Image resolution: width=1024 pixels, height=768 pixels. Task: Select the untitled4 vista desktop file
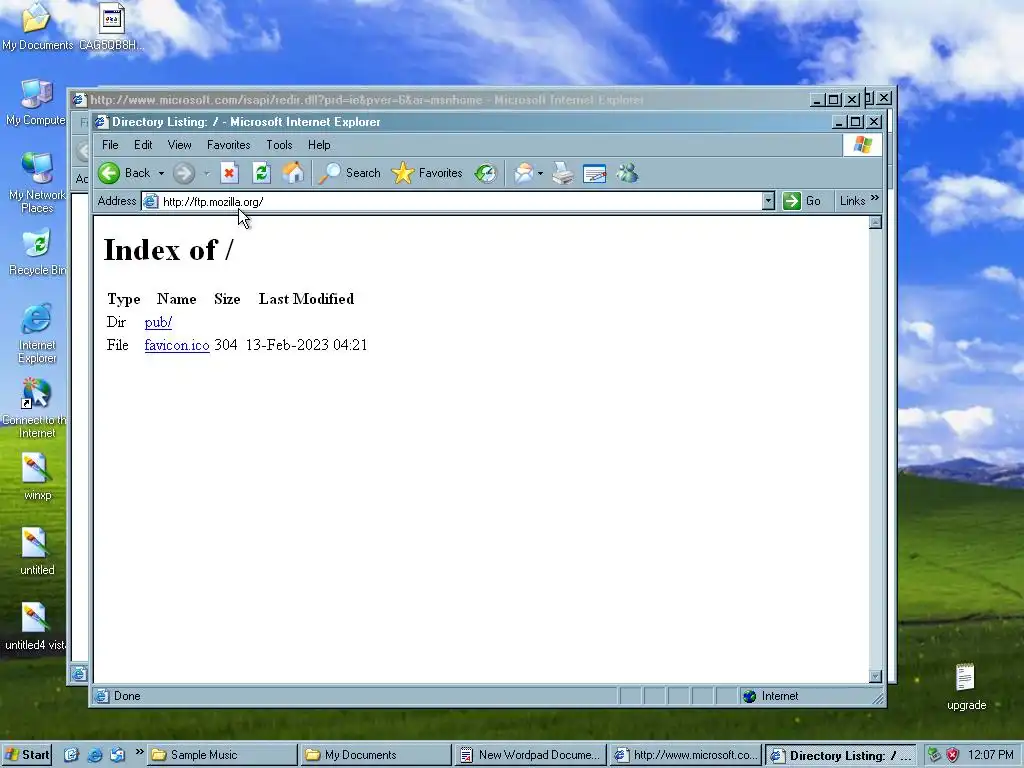(x=35, y=627)
